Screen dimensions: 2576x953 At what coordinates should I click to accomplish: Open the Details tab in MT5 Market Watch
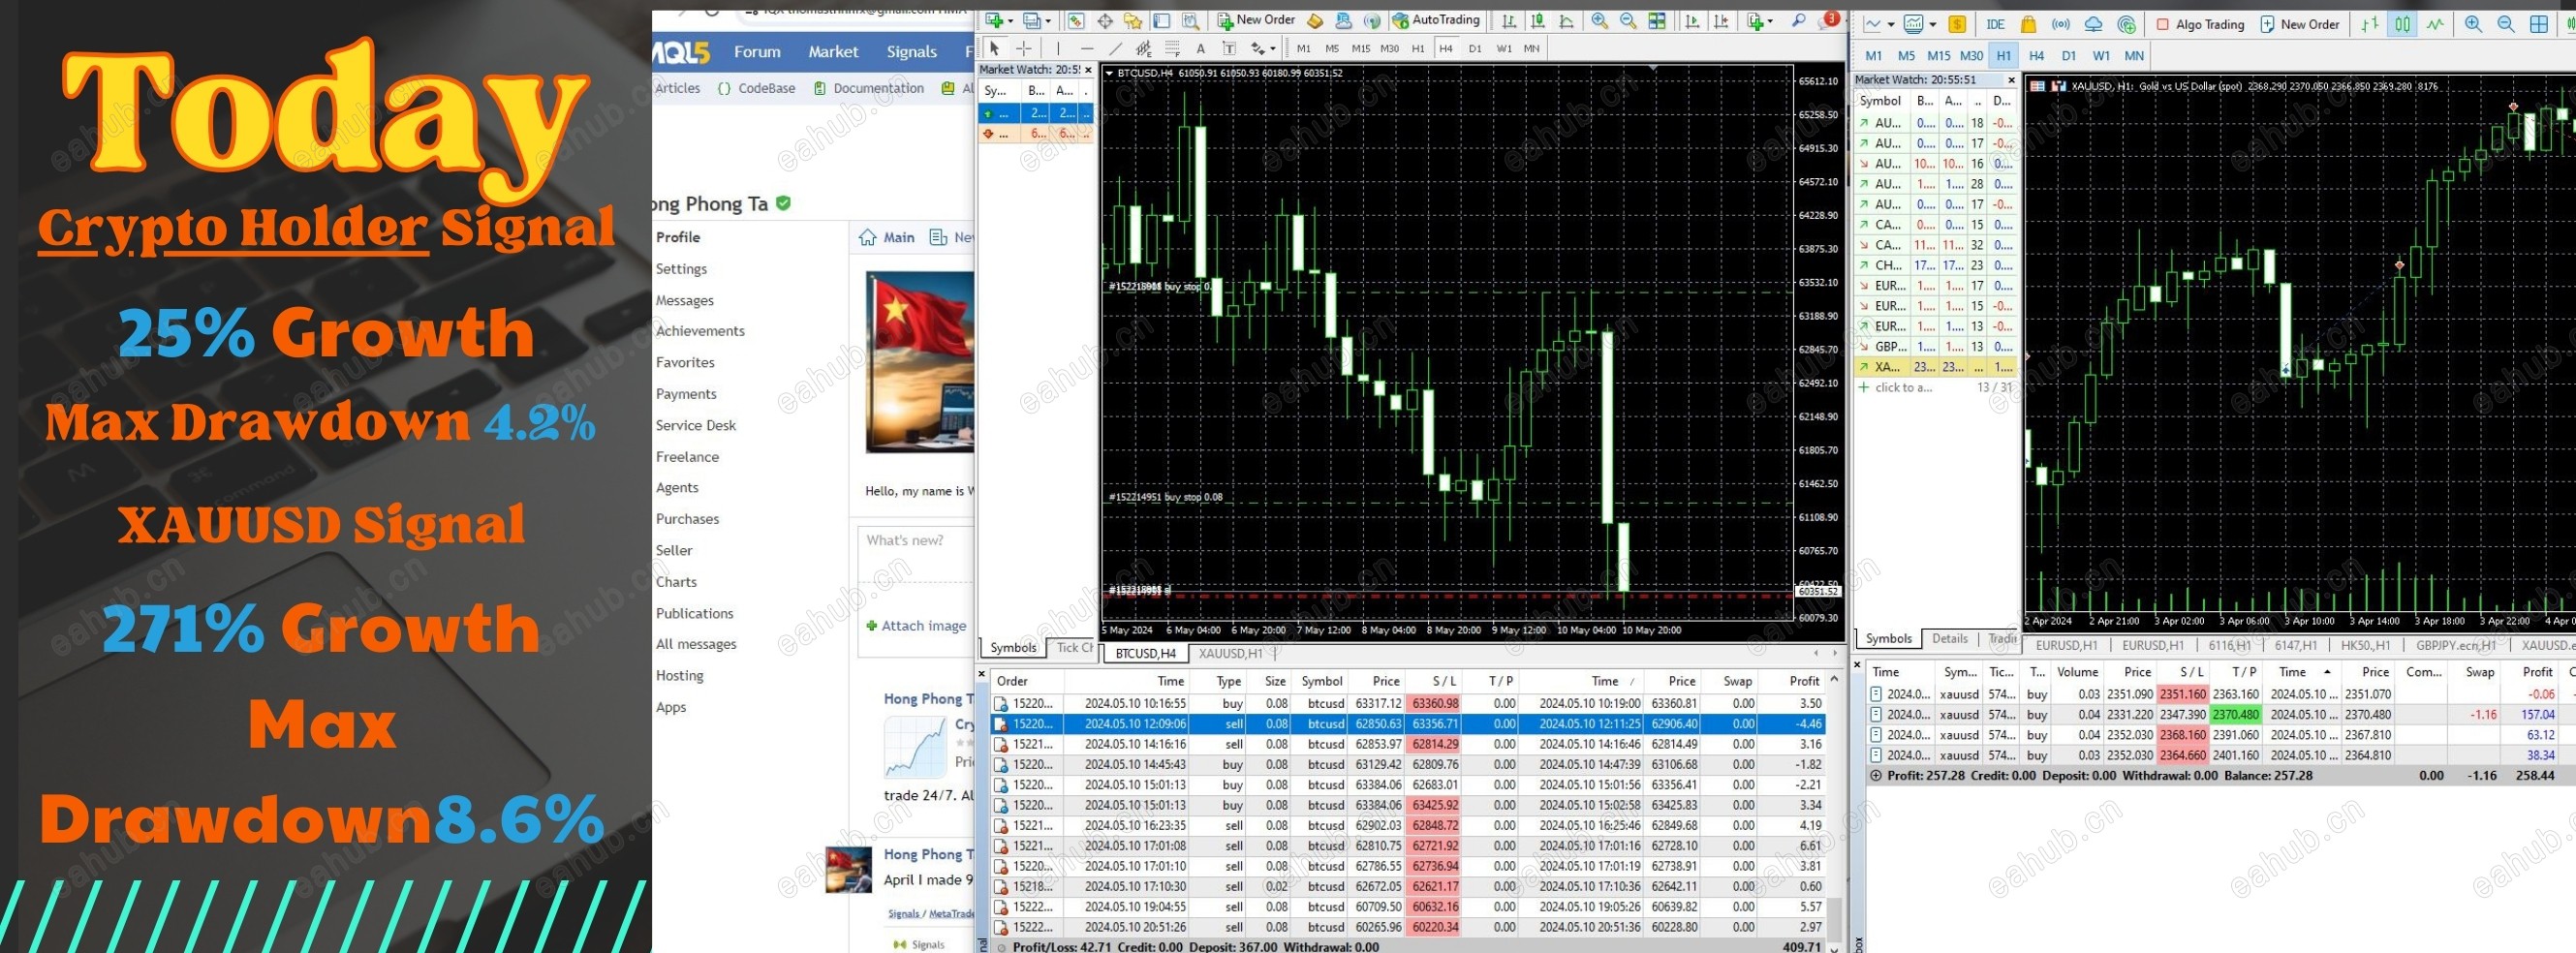coord(1949,639)
